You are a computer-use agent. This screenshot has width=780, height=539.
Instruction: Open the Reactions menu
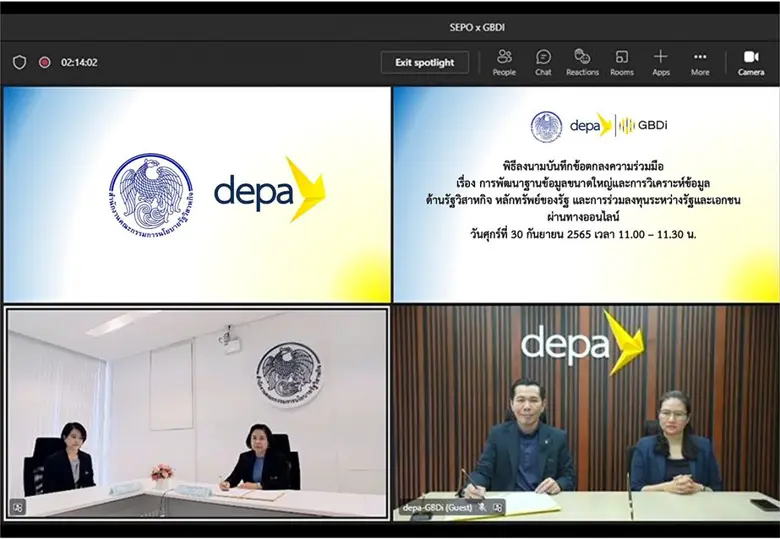[x=582, y=63]
